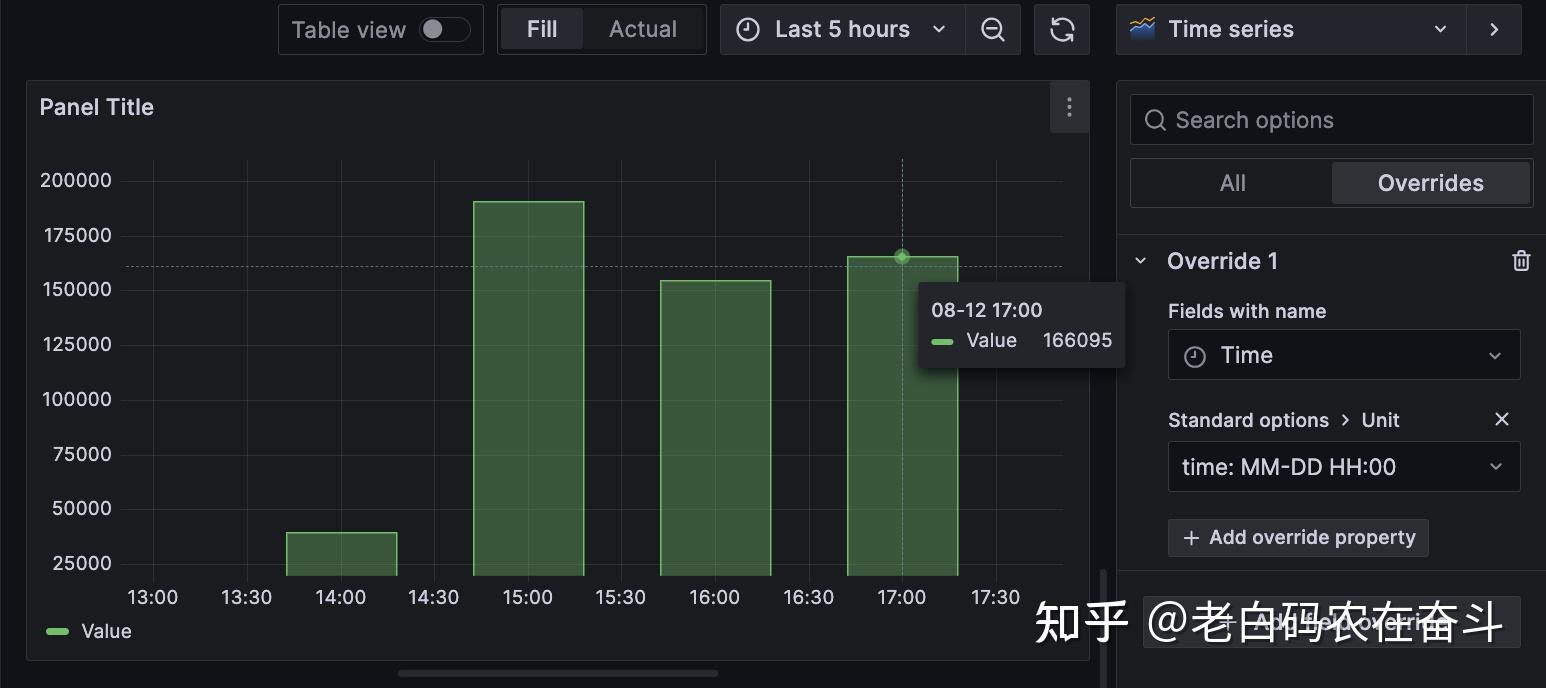Click the Add override property button
The width and height of the screenshot is (1546, 688).
coord(1297,537)
